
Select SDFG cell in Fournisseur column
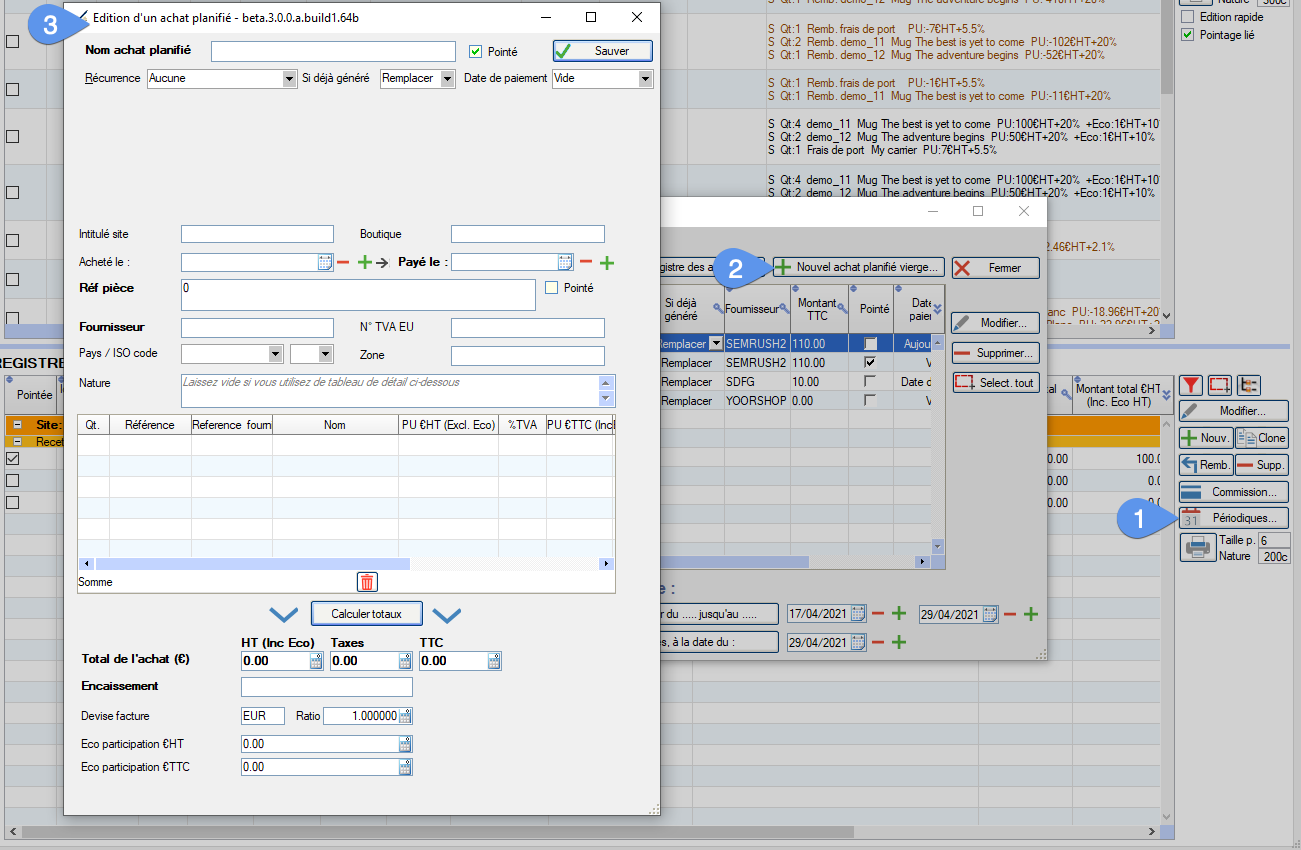757,382
